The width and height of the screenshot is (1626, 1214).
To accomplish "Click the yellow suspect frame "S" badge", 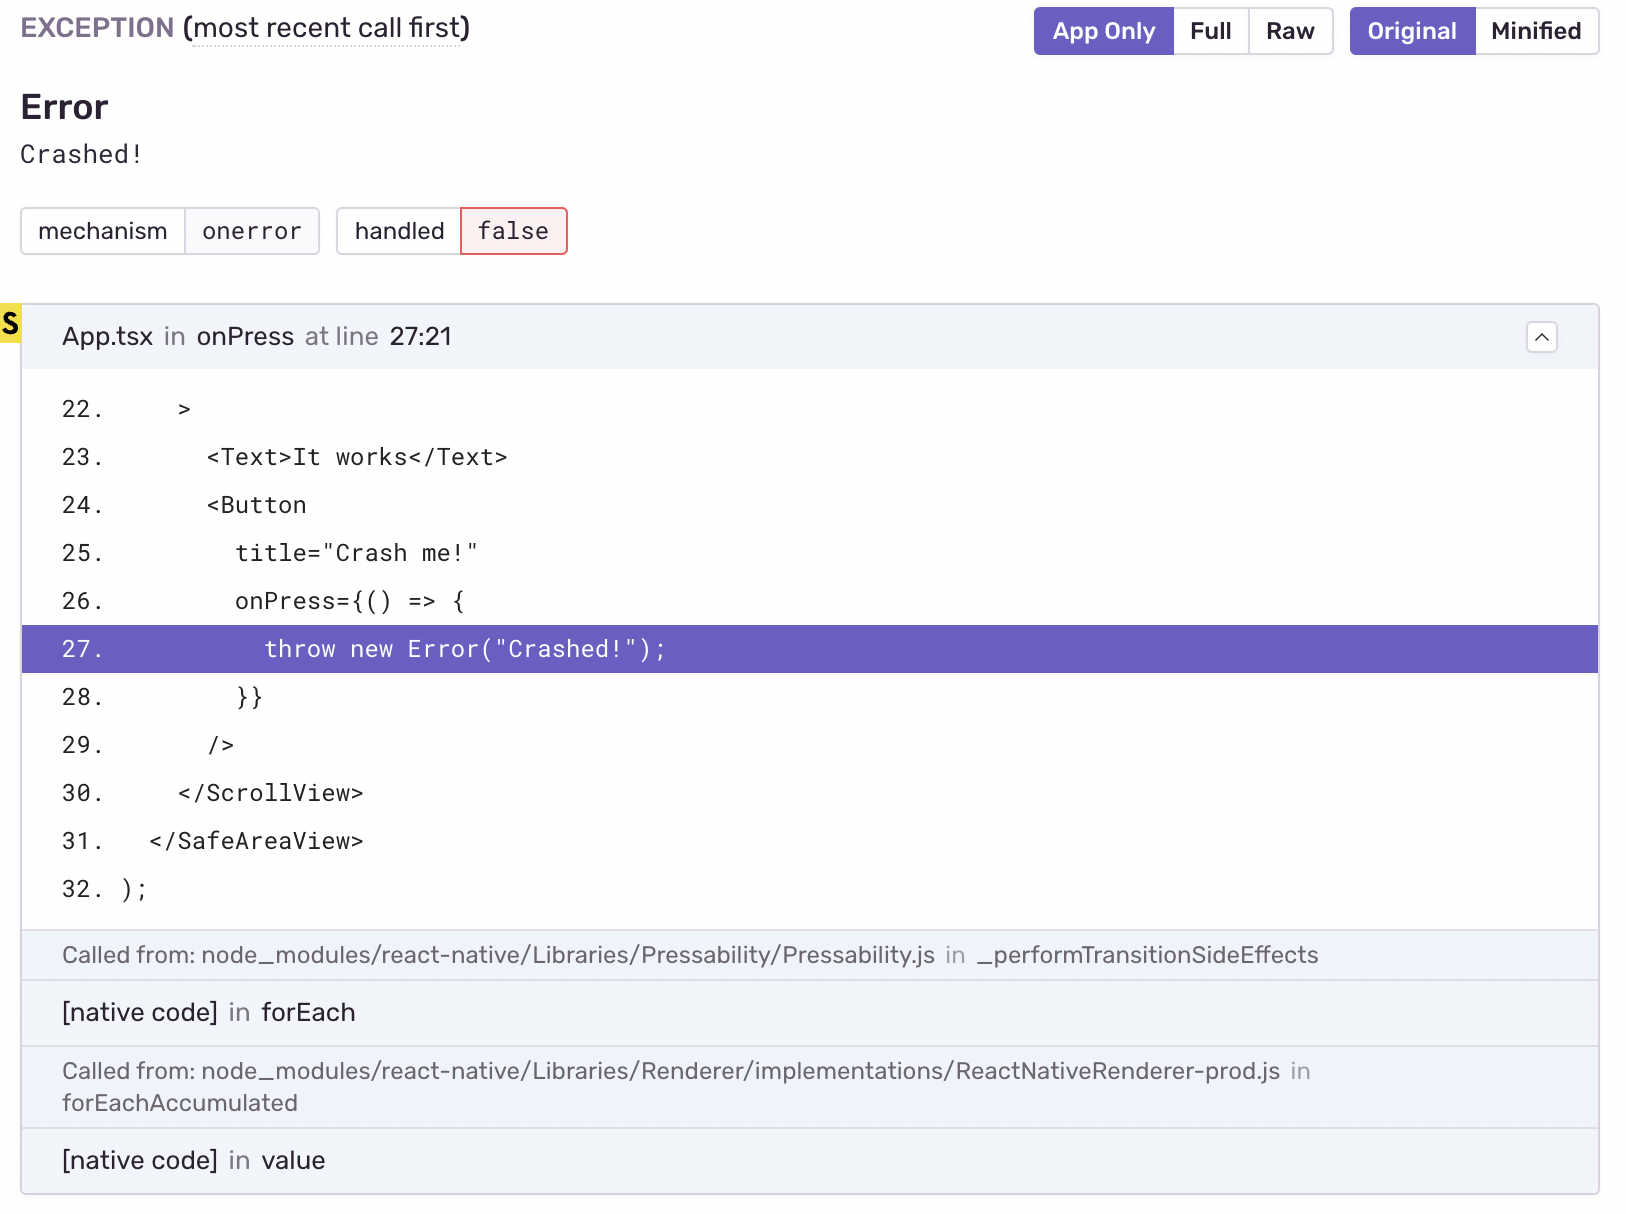I will coord(12,322).
